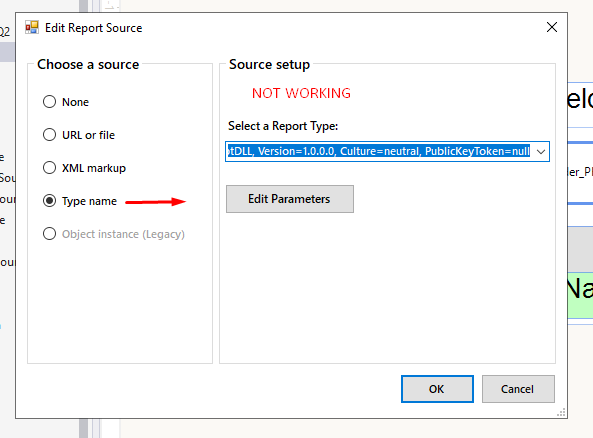
Task: Click the red arrow beside Type name
Action: click(x=155, y=202)
